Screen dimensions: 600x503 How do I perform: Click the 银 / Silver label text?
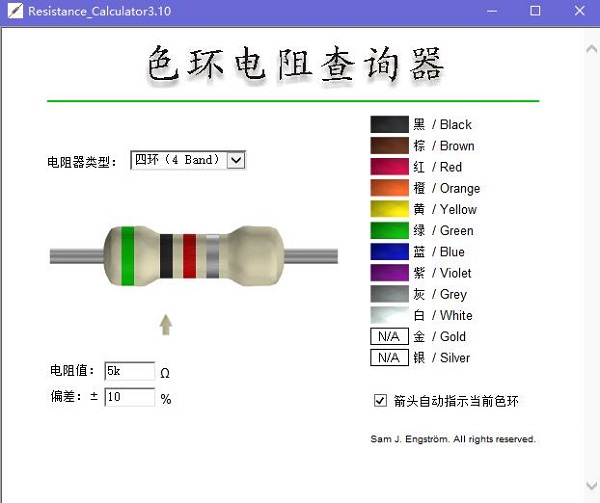[441, 358]
